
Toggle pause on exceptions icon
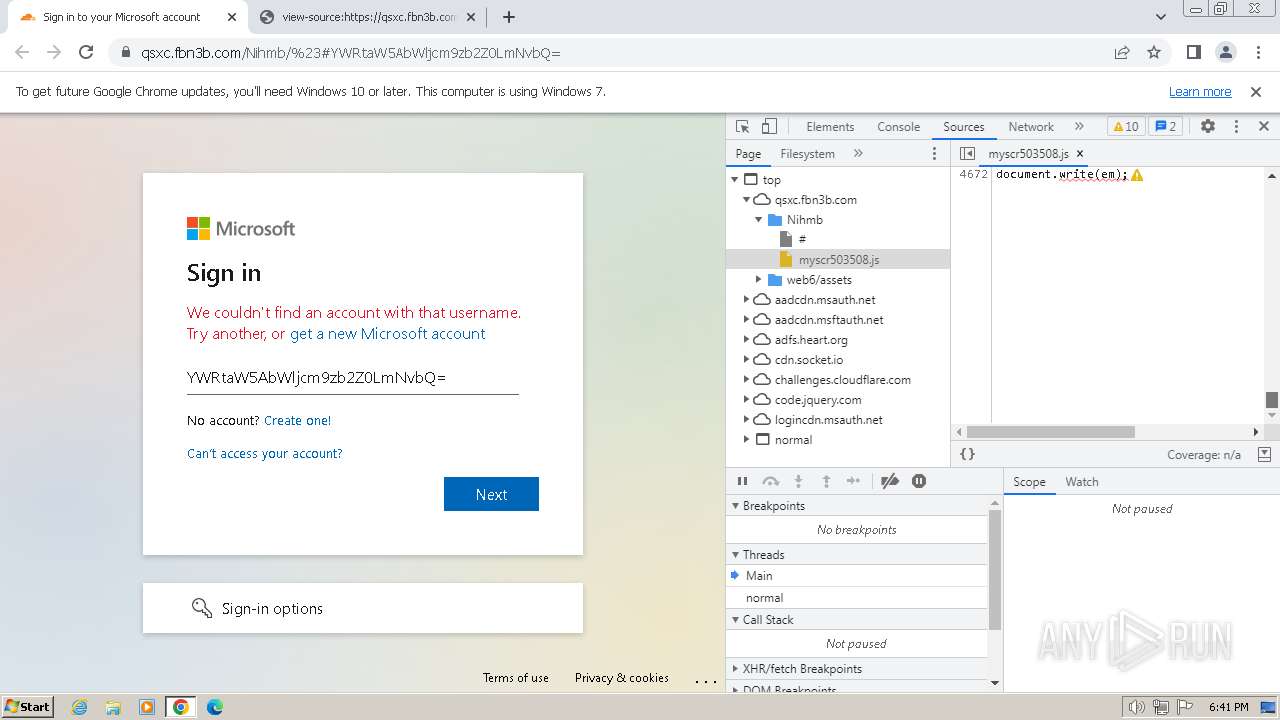919,481
